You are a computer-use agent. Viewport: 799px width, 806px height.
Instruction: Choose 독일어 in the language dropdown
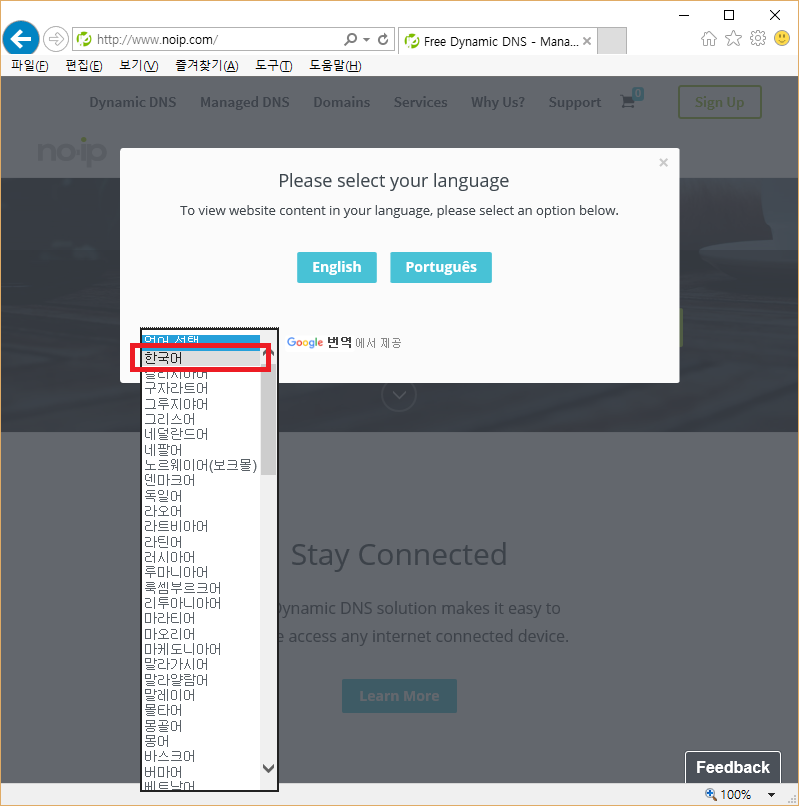(163, 496)
